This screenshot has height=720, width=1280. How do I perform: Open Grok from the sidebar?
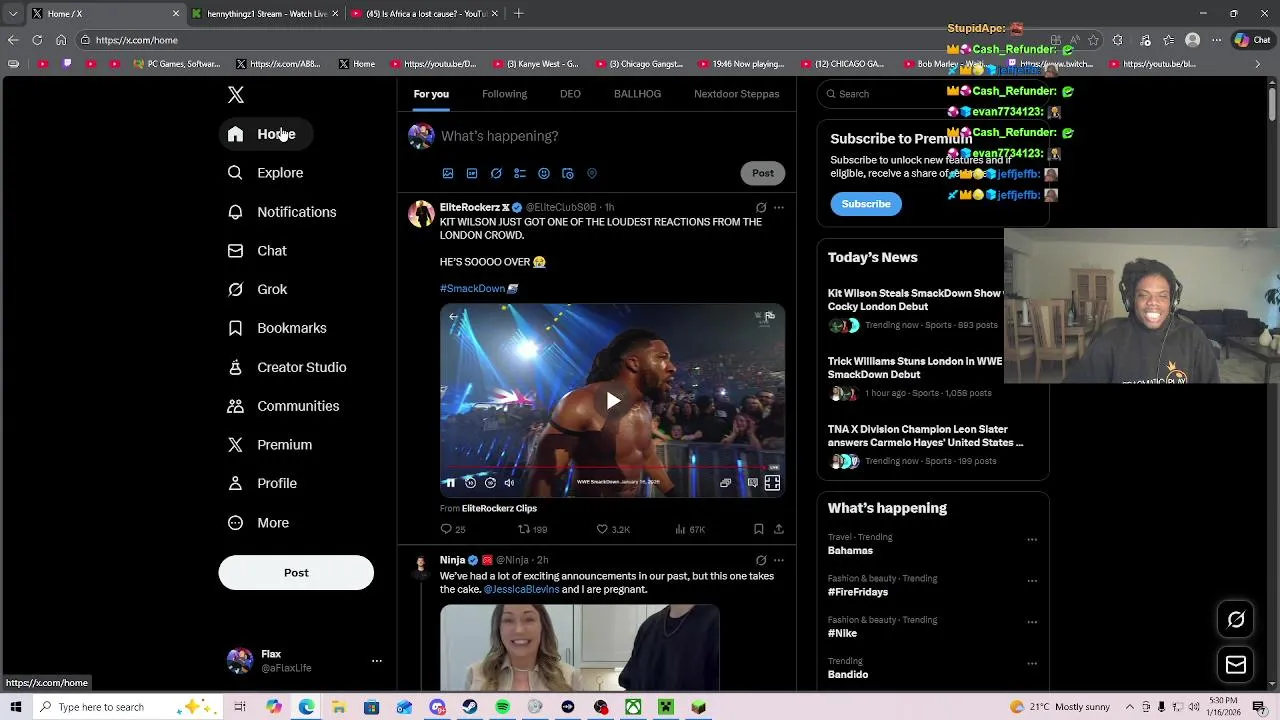coord(257,289)
